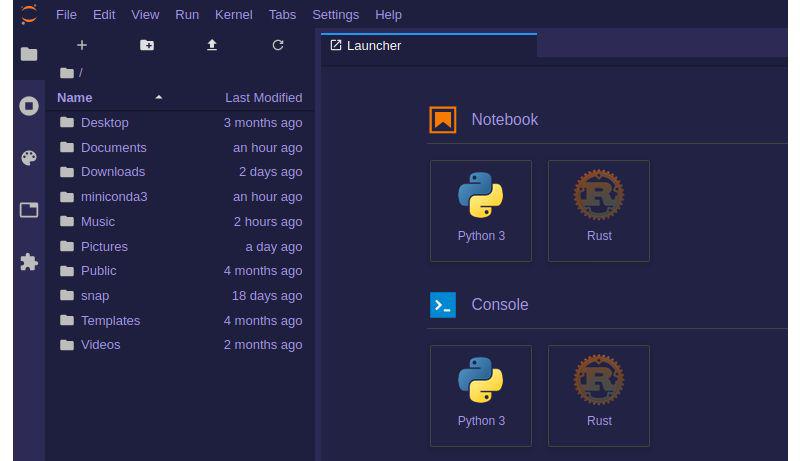The height and width of the screenshot is (461, 800).
Task: Start a Rust console
Action: pyautogui.click(x=598, y=396)
